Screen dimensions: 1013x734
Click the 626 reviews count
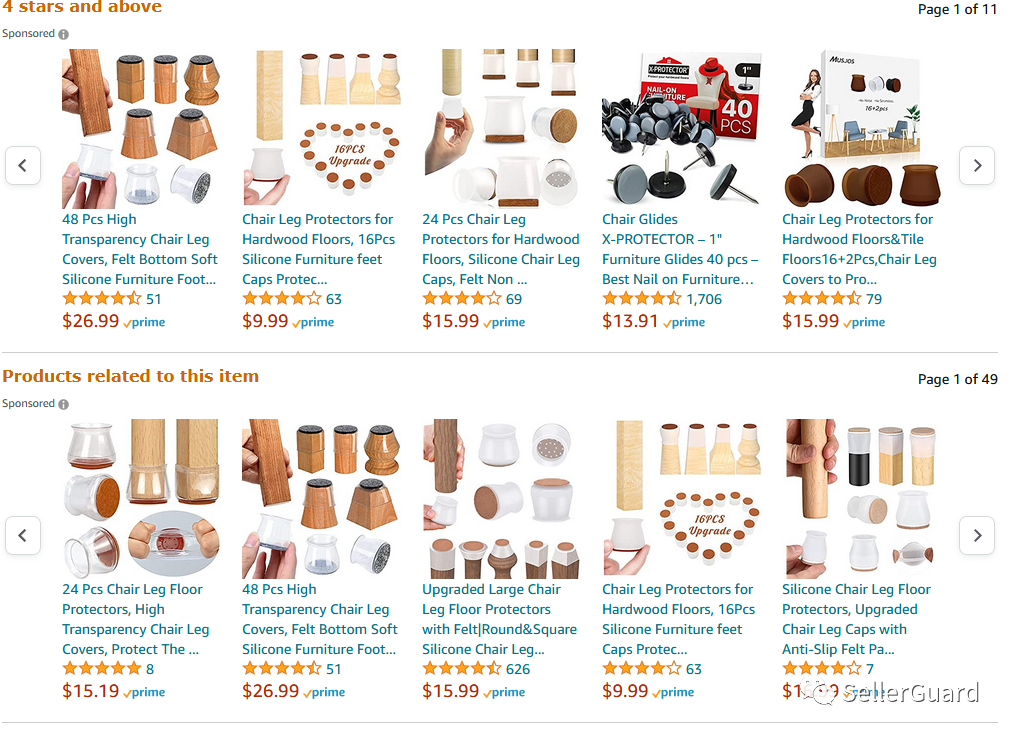point(517,669)
